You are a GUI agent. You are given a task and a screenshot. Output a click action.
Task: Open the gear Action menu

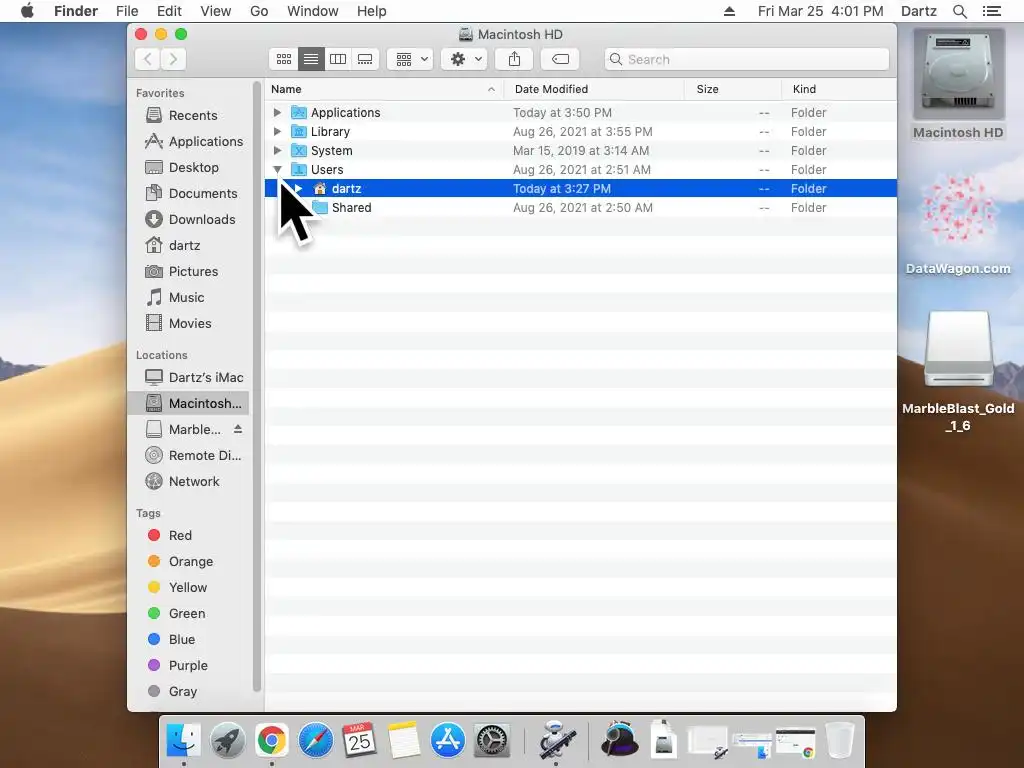pyautogui.click(x=464, y=59)
